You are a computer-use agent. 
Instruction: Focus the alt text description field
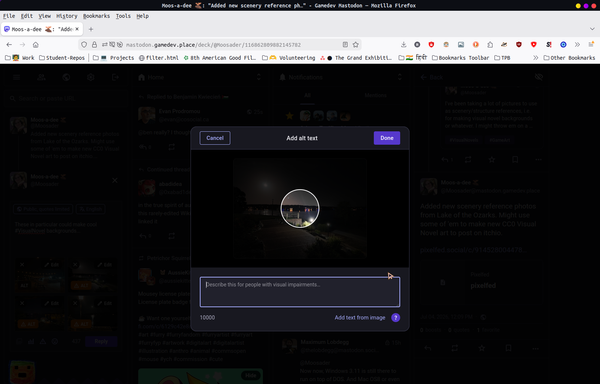(x=300, y=292)
